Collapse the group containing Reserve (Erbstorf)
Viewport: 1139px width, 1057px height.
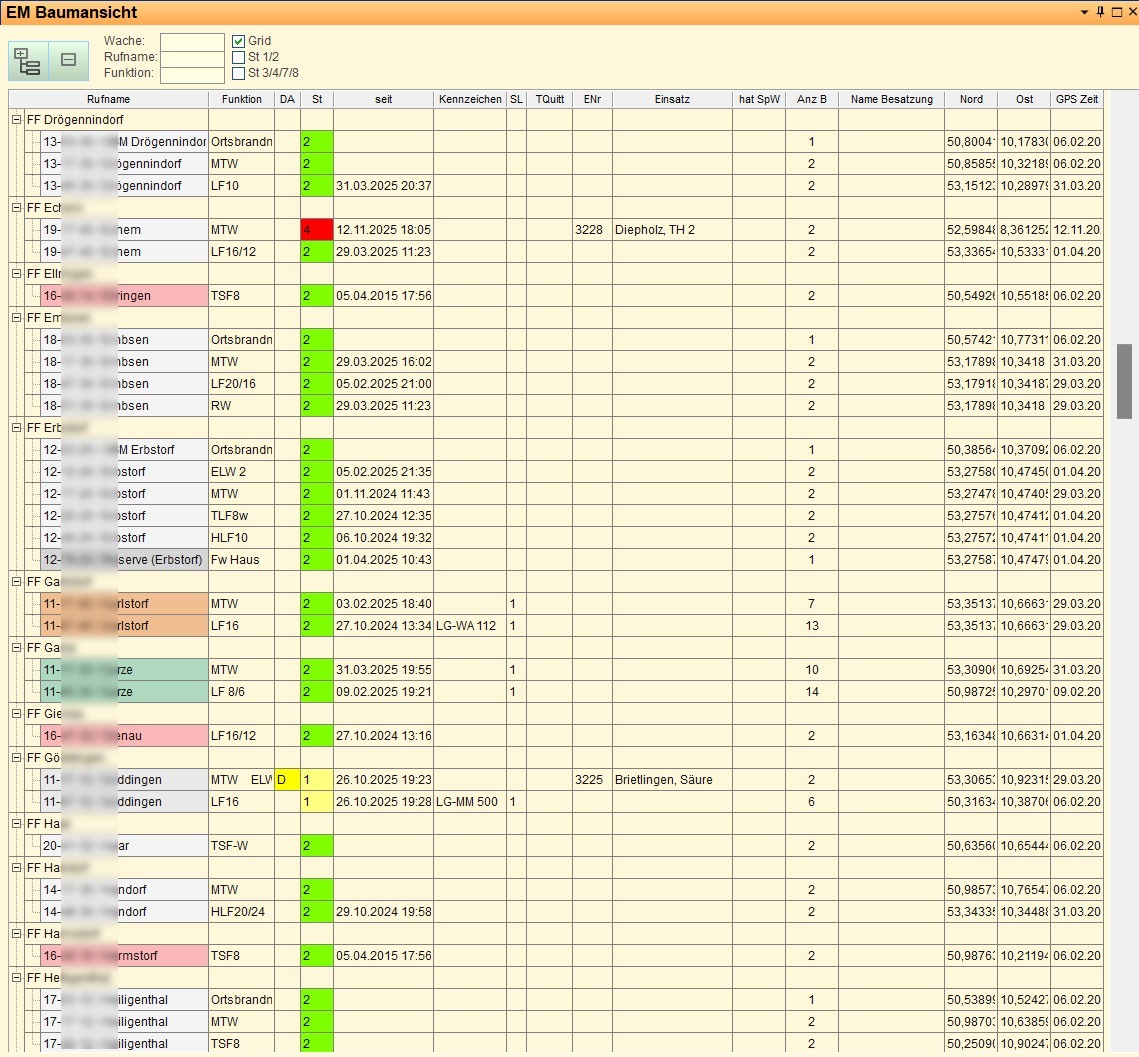(16, 427)
